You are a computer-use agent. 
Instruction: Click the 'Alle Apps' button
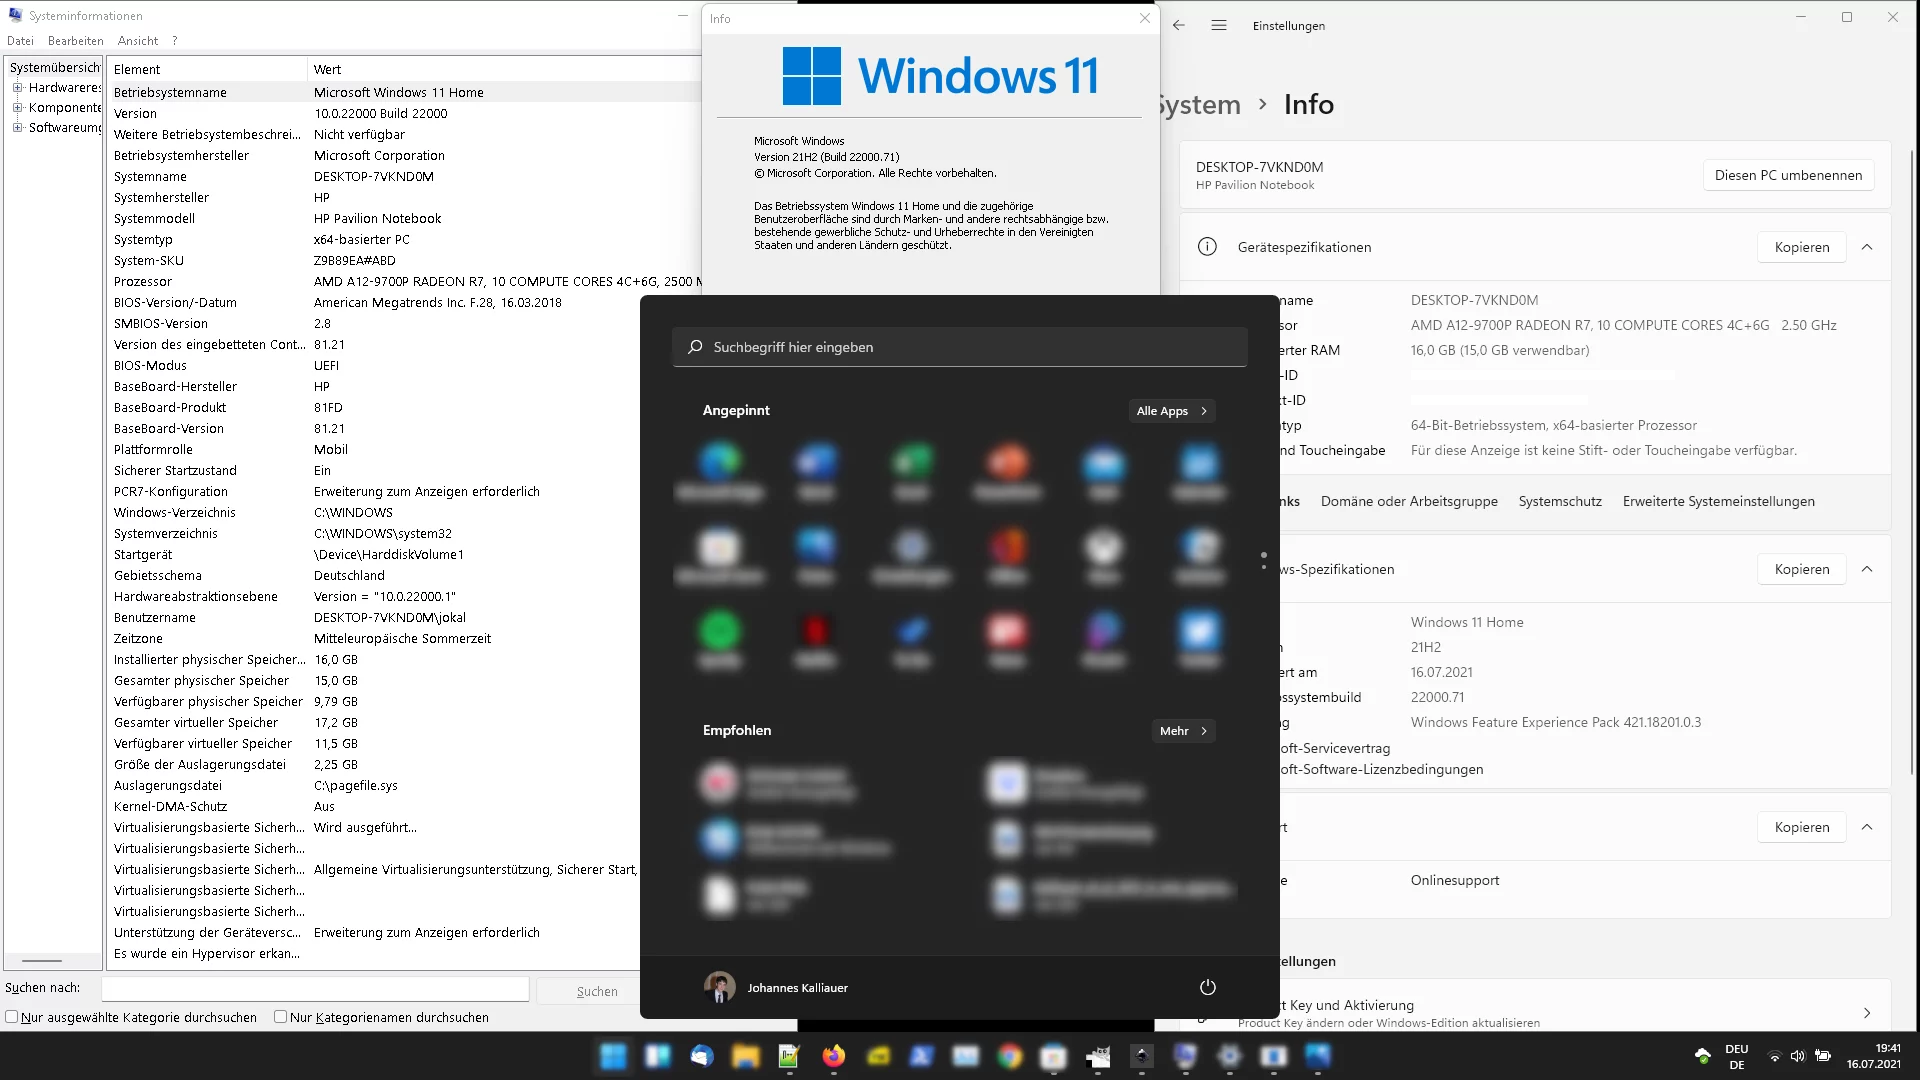[1171, 411]
